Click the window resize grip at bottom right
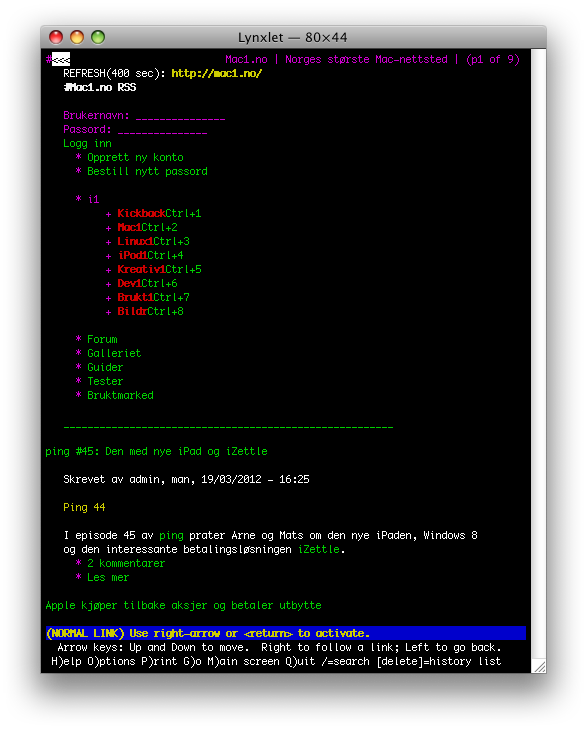Screen dimensions: 587x729 point(540,667)
